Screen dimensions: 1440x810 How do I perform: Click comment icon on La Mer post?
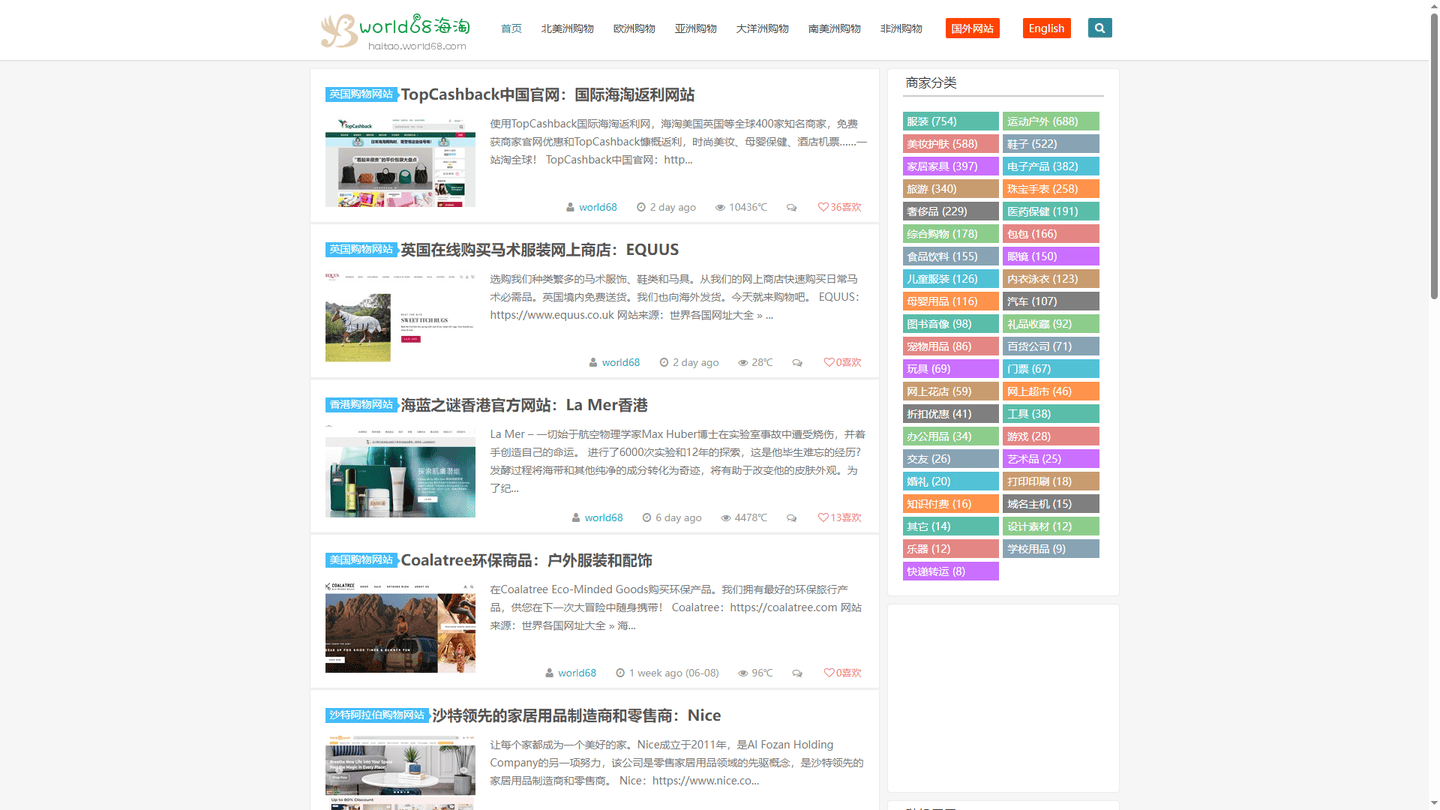[792, 518]
